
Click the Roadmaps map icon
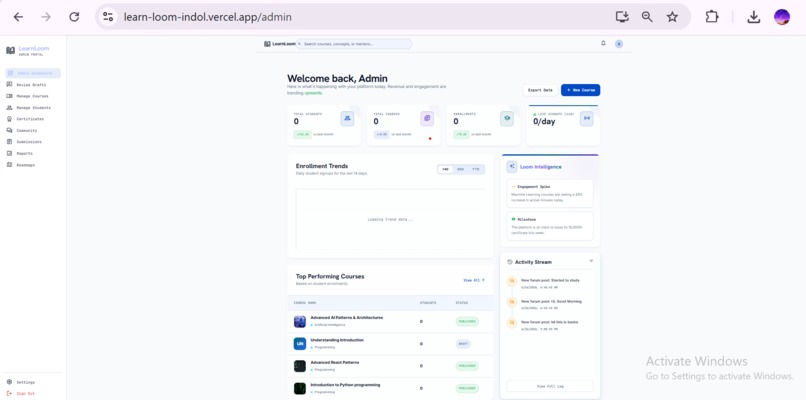tap(9, 165)
